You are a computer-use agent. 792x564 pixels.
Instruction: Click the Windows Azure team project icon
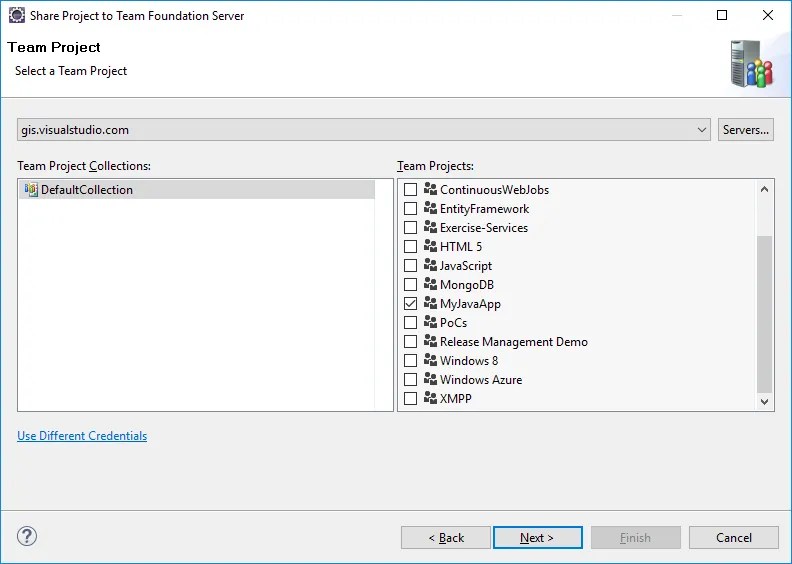coord(430,379)
